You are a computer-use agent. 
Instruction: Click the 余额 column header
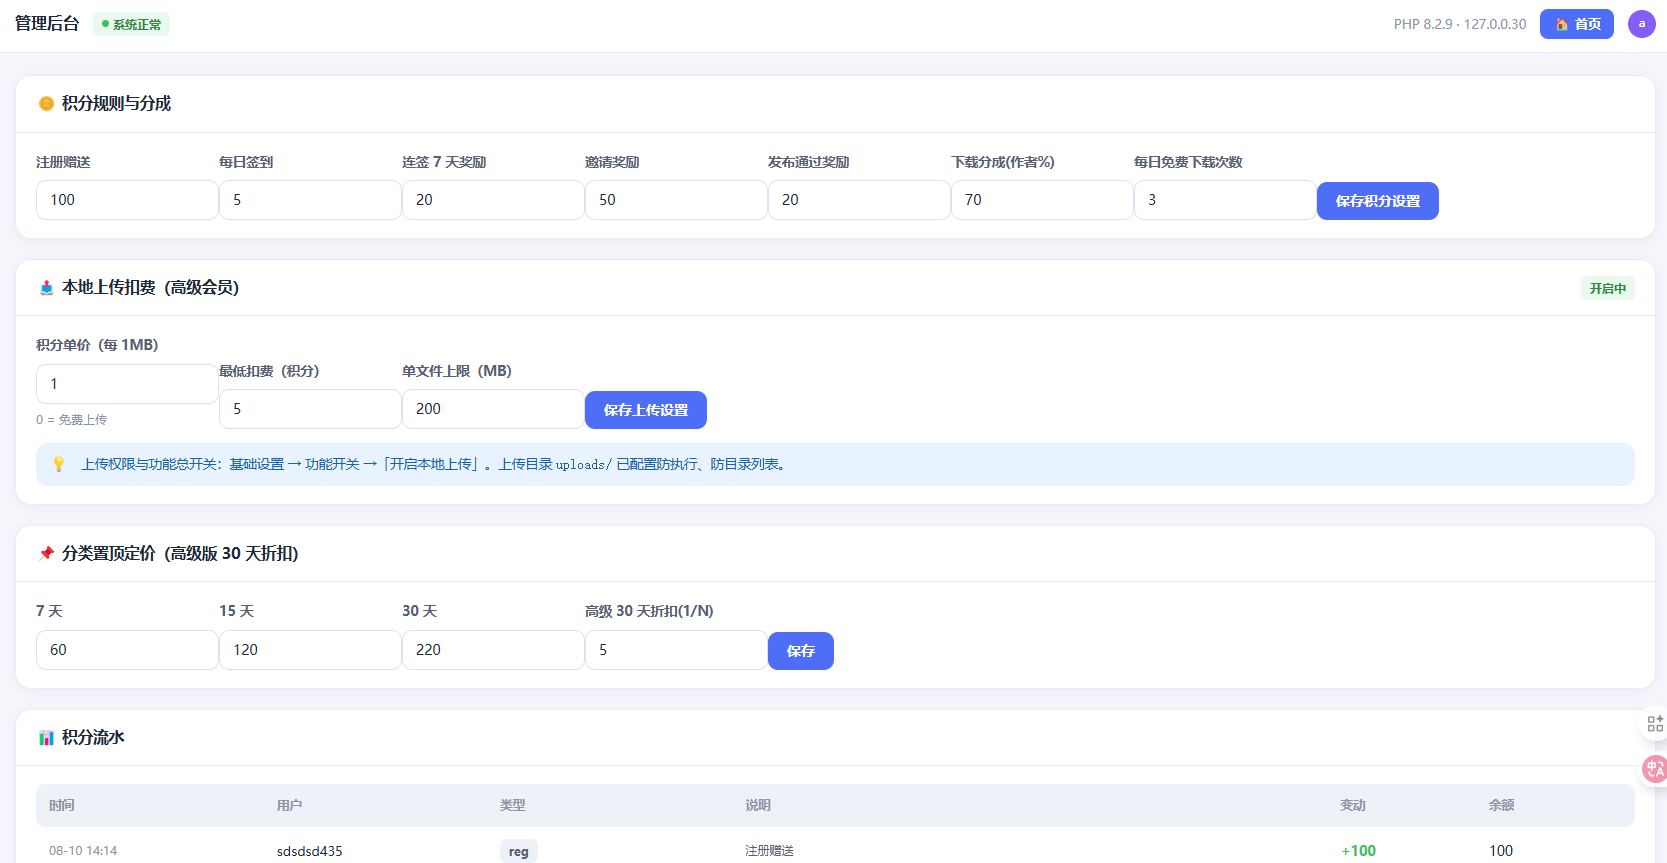(1501, 805)
